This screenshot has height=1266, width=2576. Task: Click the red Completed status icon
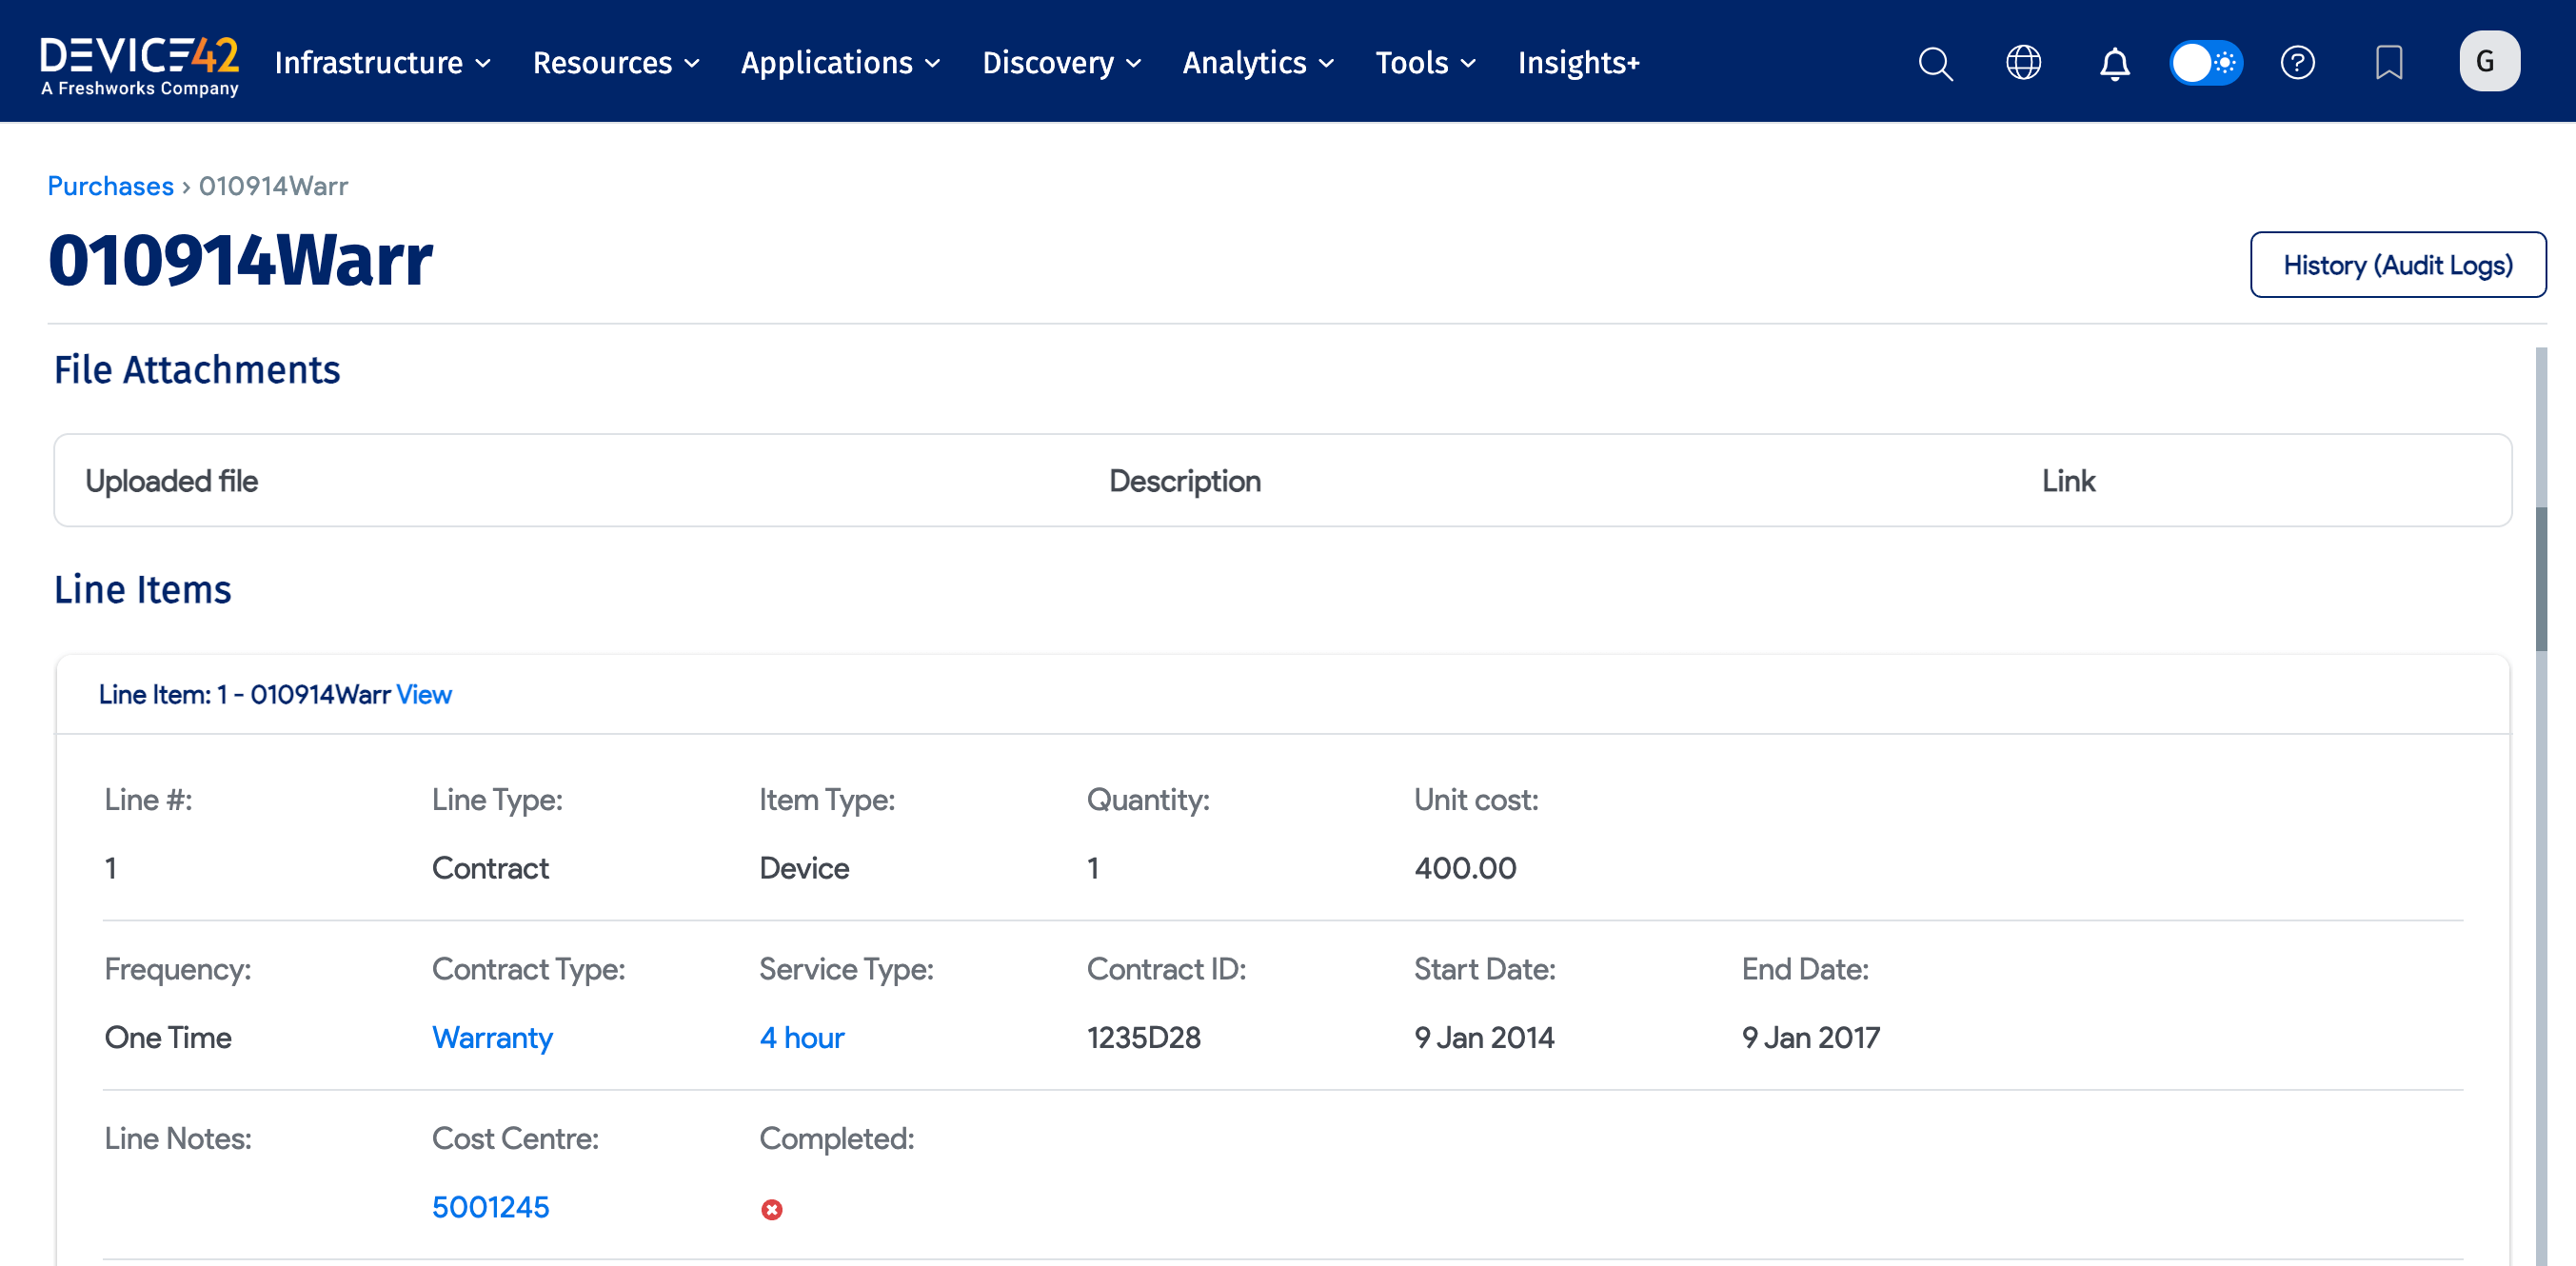tap(771, 1210)
